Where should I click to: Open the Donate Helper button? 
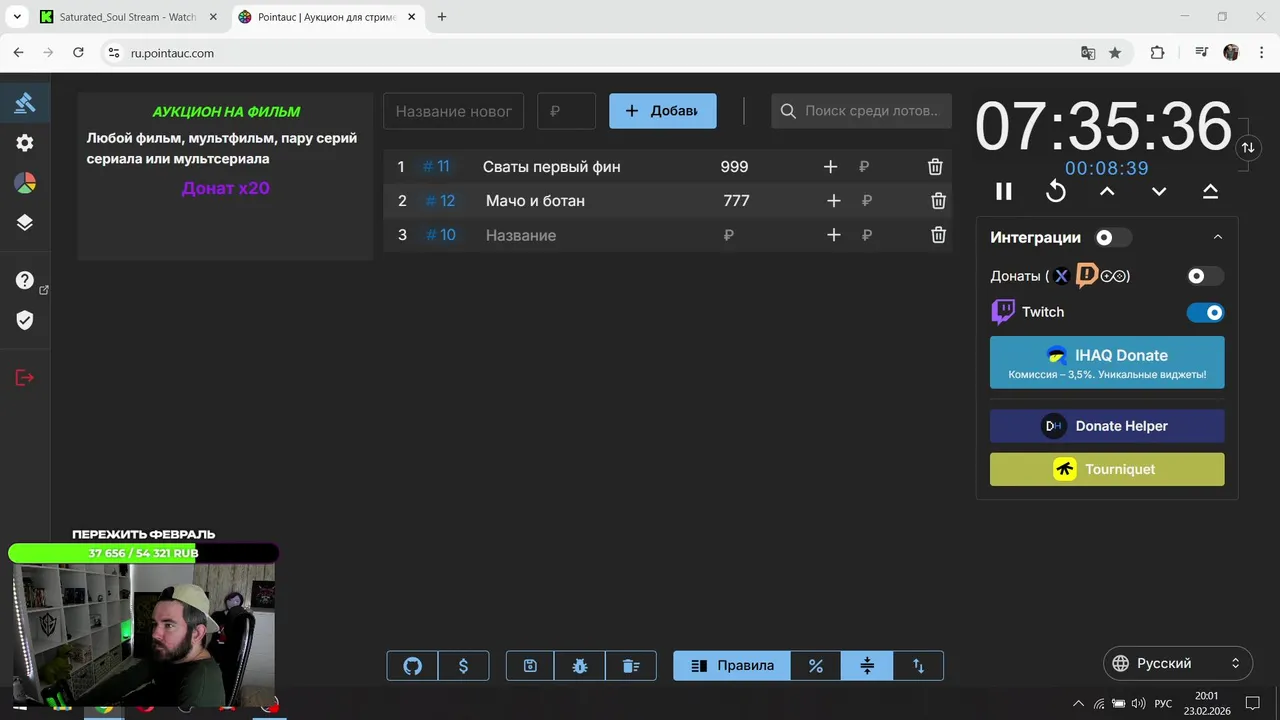coord(1107,426)
